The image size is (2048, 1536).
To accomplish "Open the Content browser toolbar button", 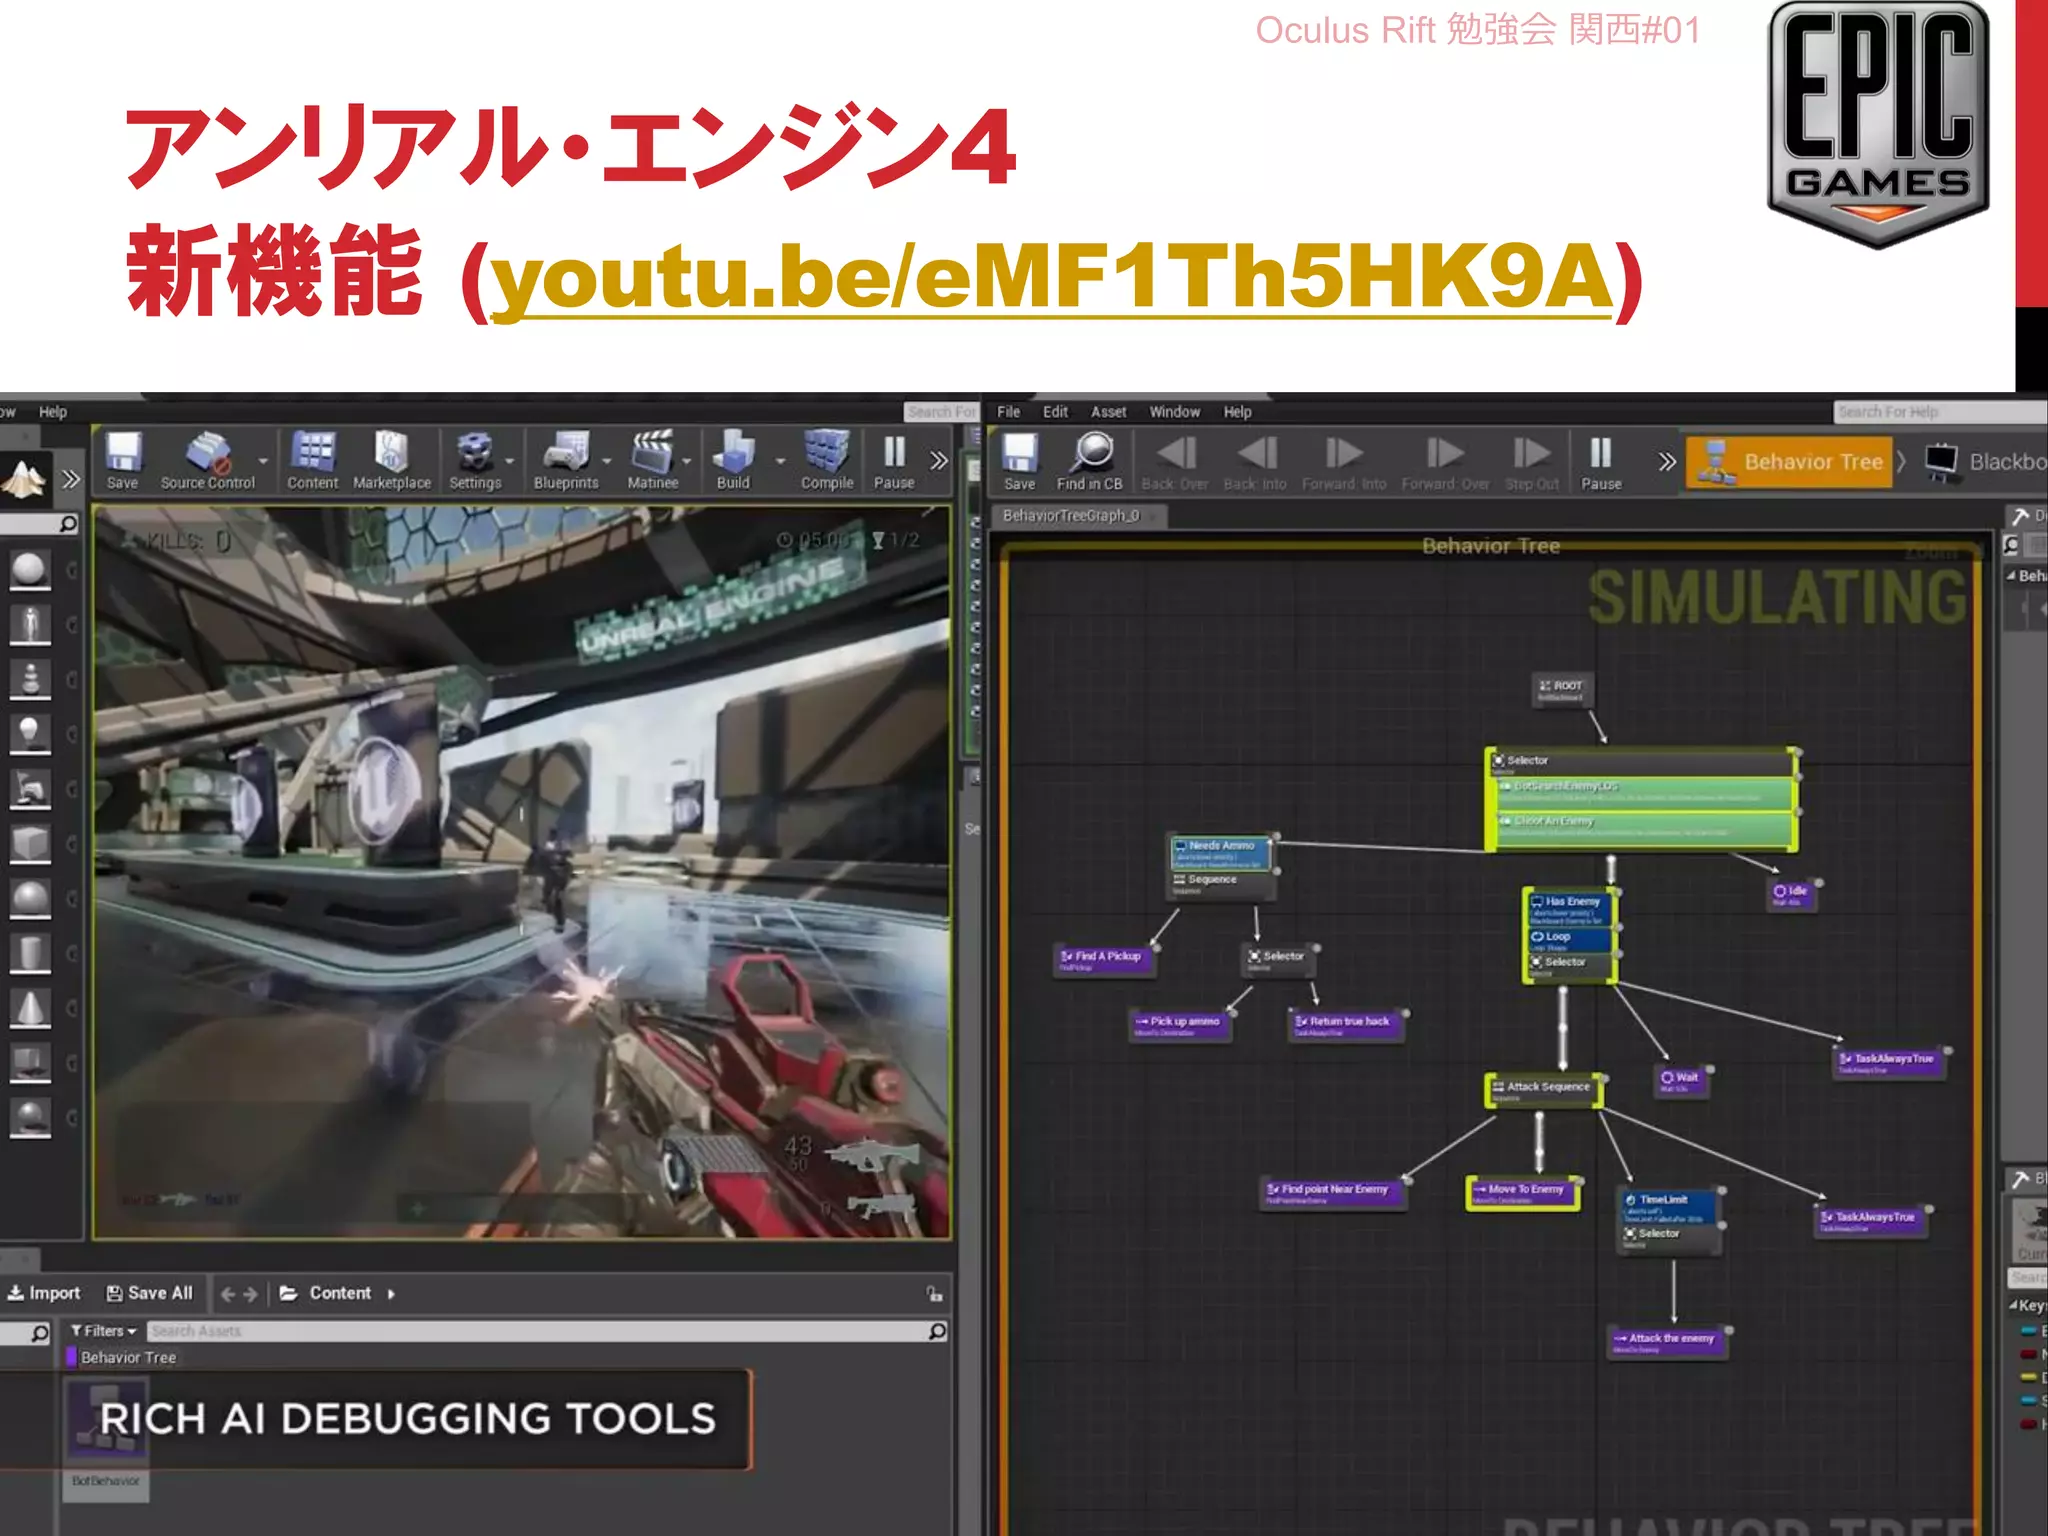I will pos(313,461).
